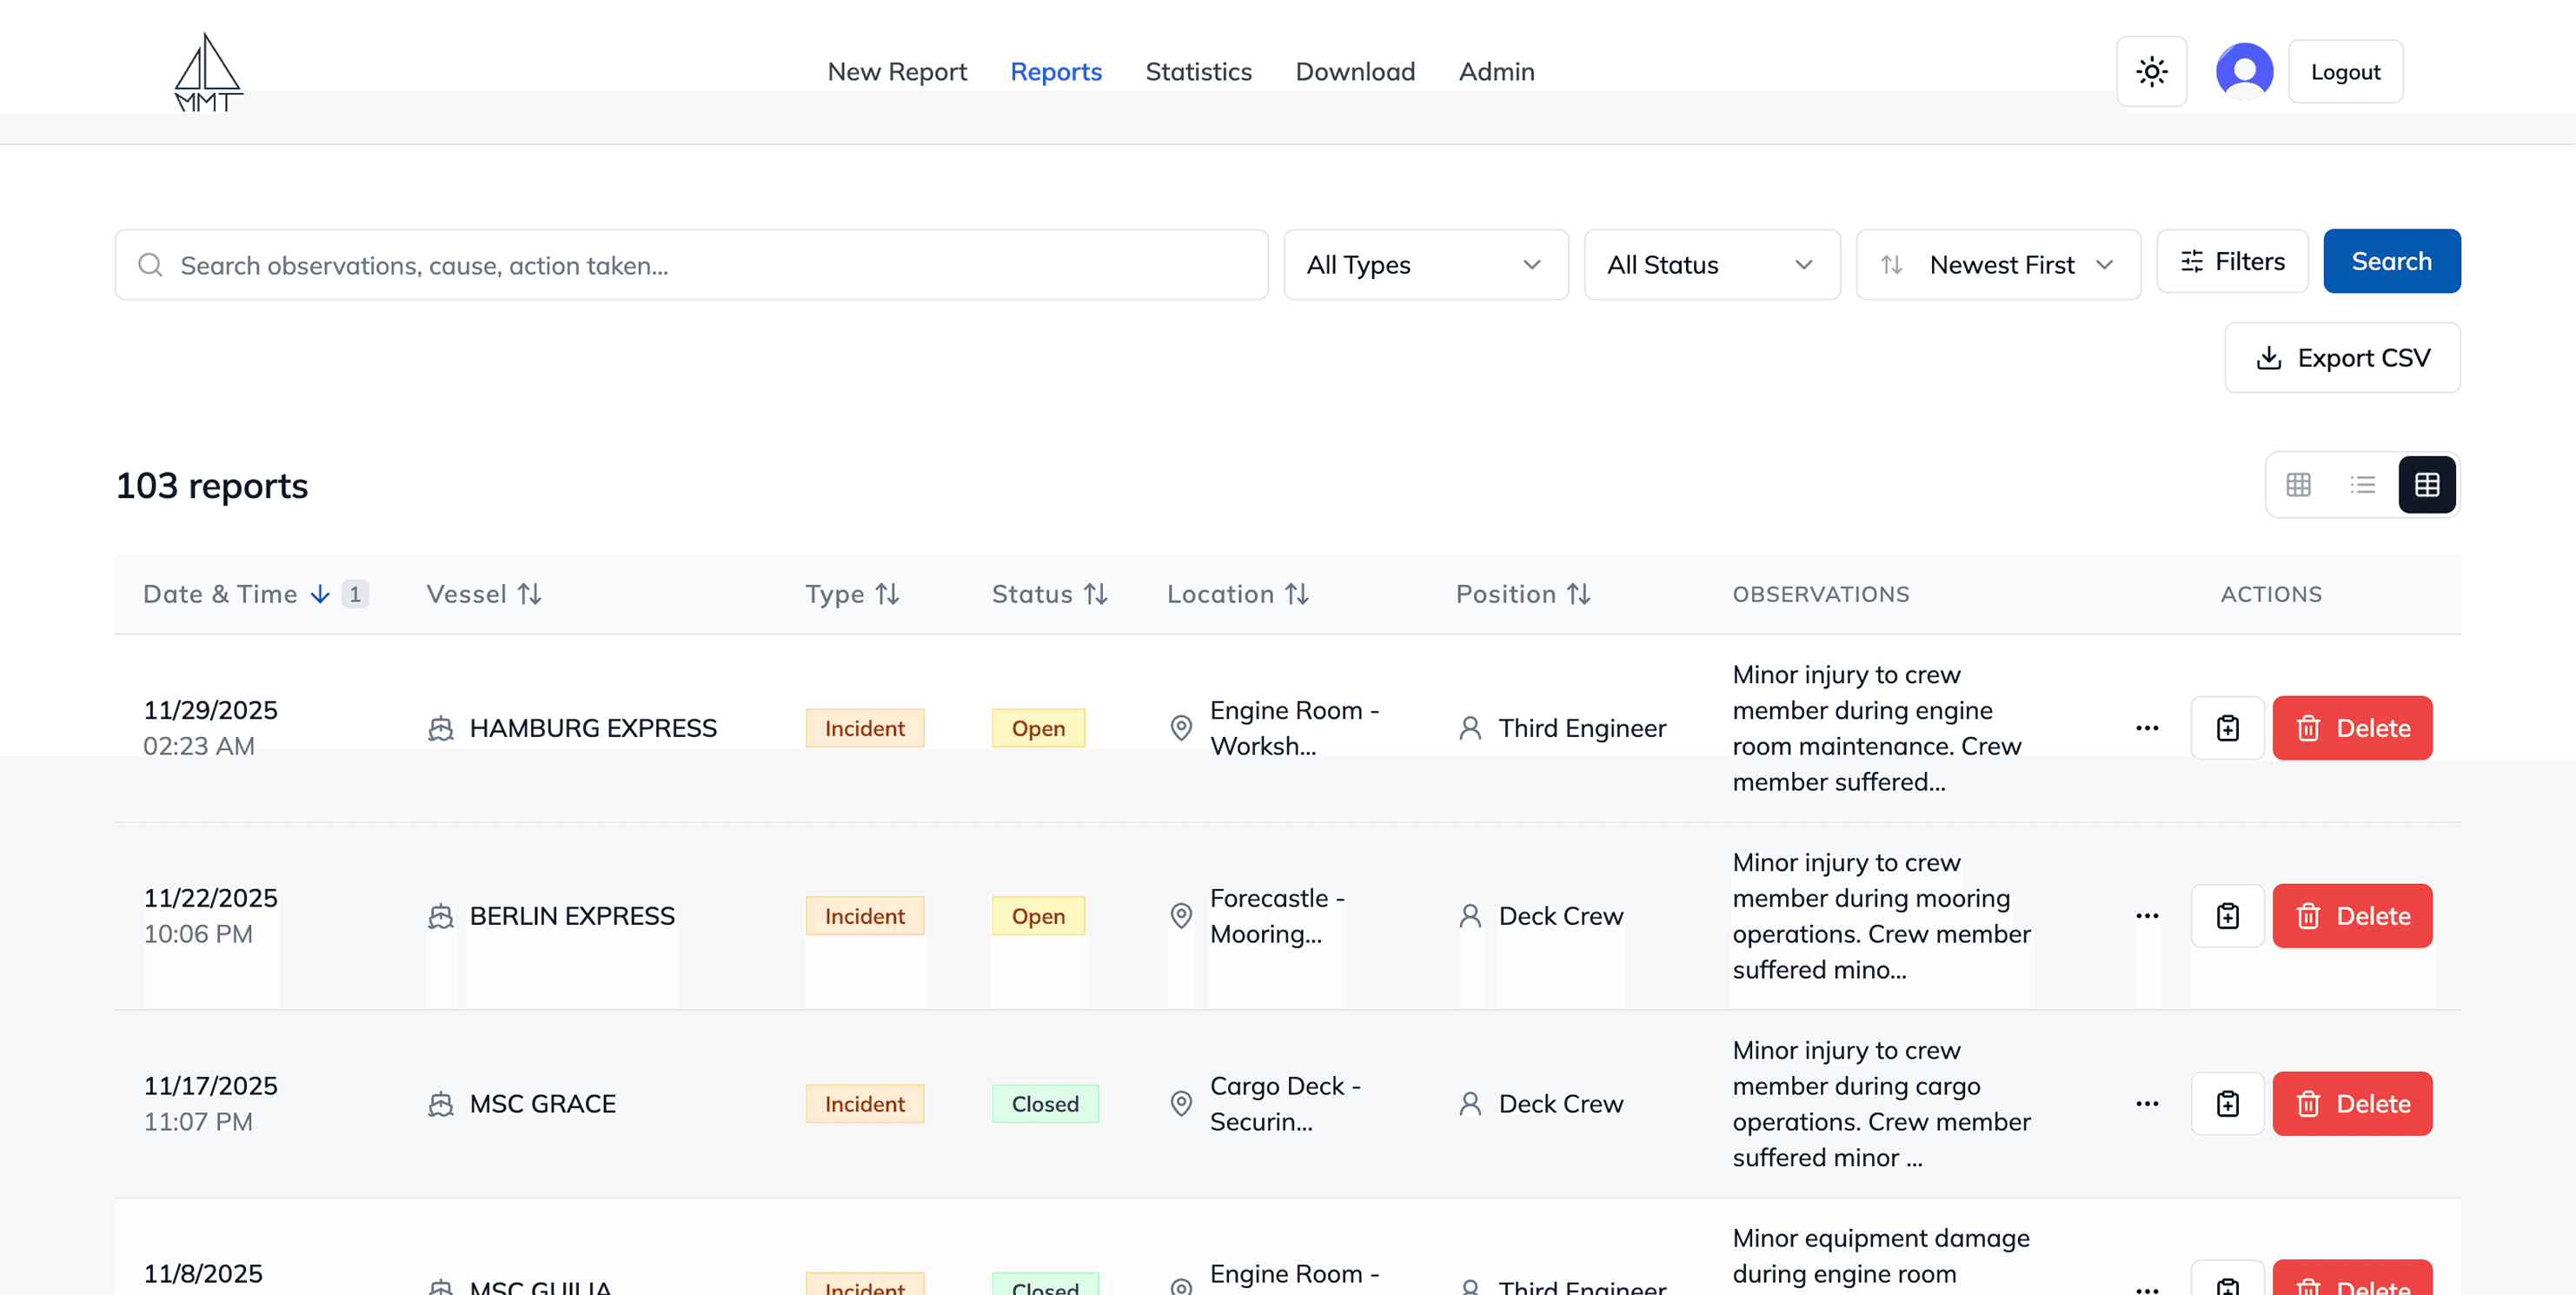
Task: Click the ship icon beside HAMBURG EXPRESS
Action: click(x=440, y=728)
